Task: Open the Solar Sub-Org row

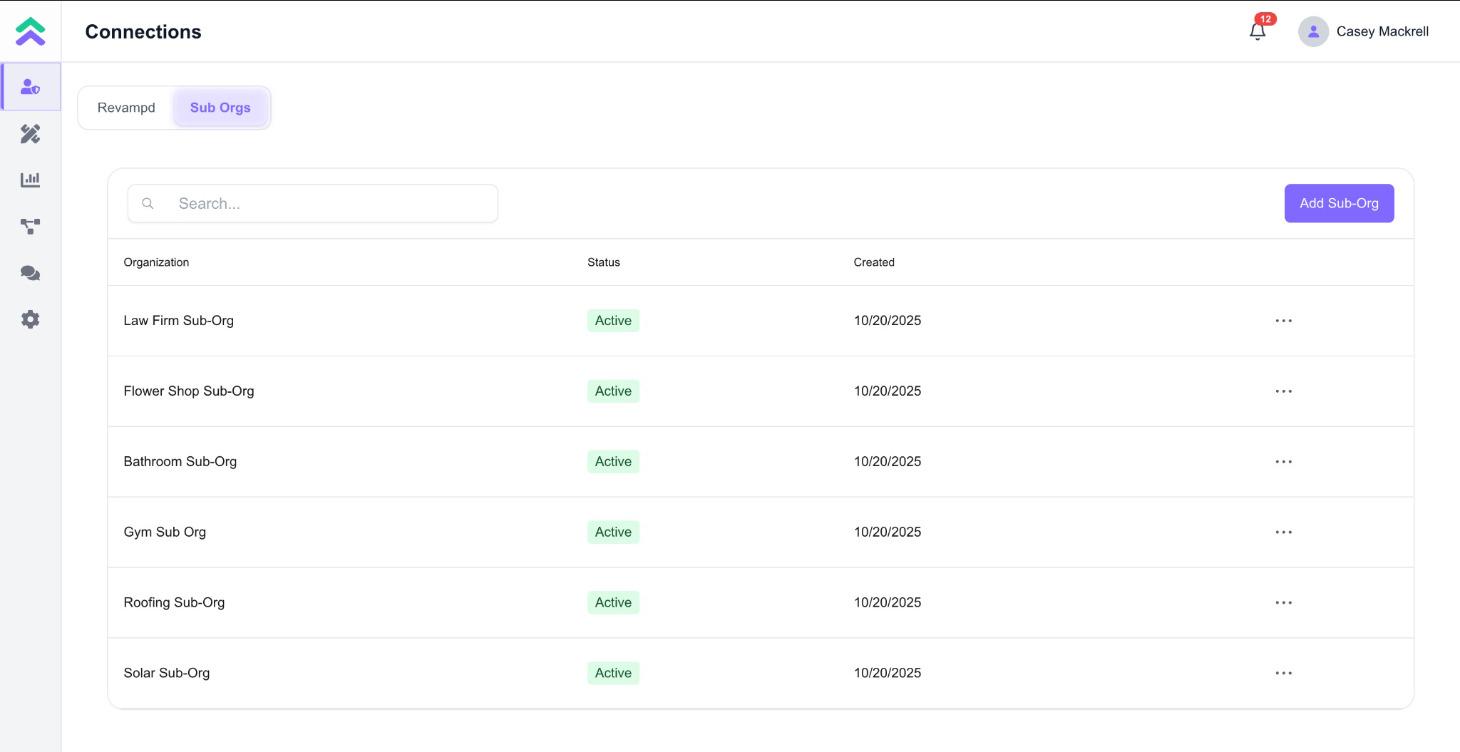Action: coord(167,673)
